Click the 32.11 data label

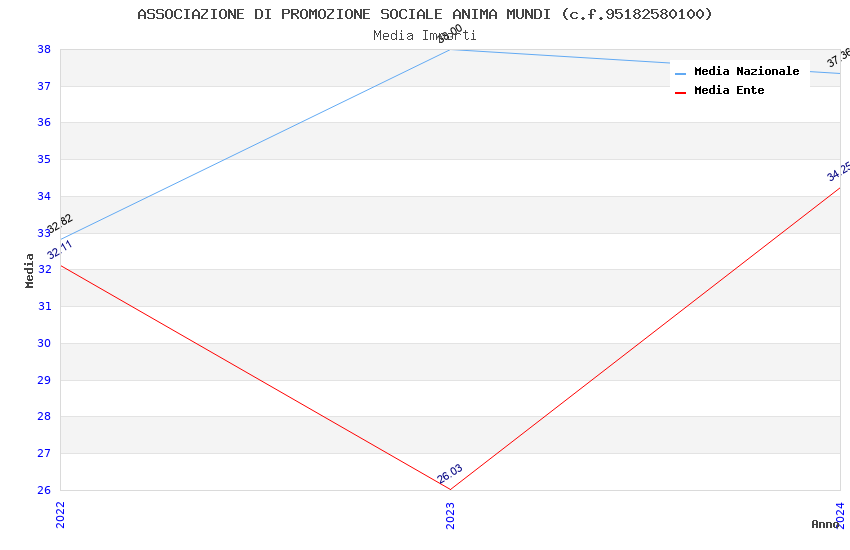click(60, 249)
